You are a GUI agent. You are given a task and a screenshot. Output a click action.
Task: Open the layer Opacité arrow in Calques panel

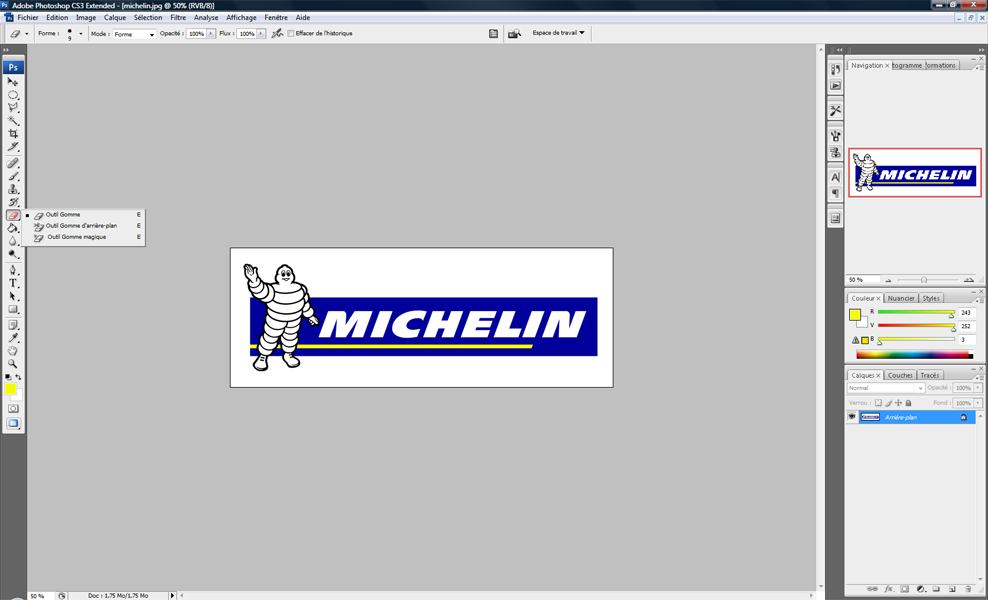click(978, 388)
